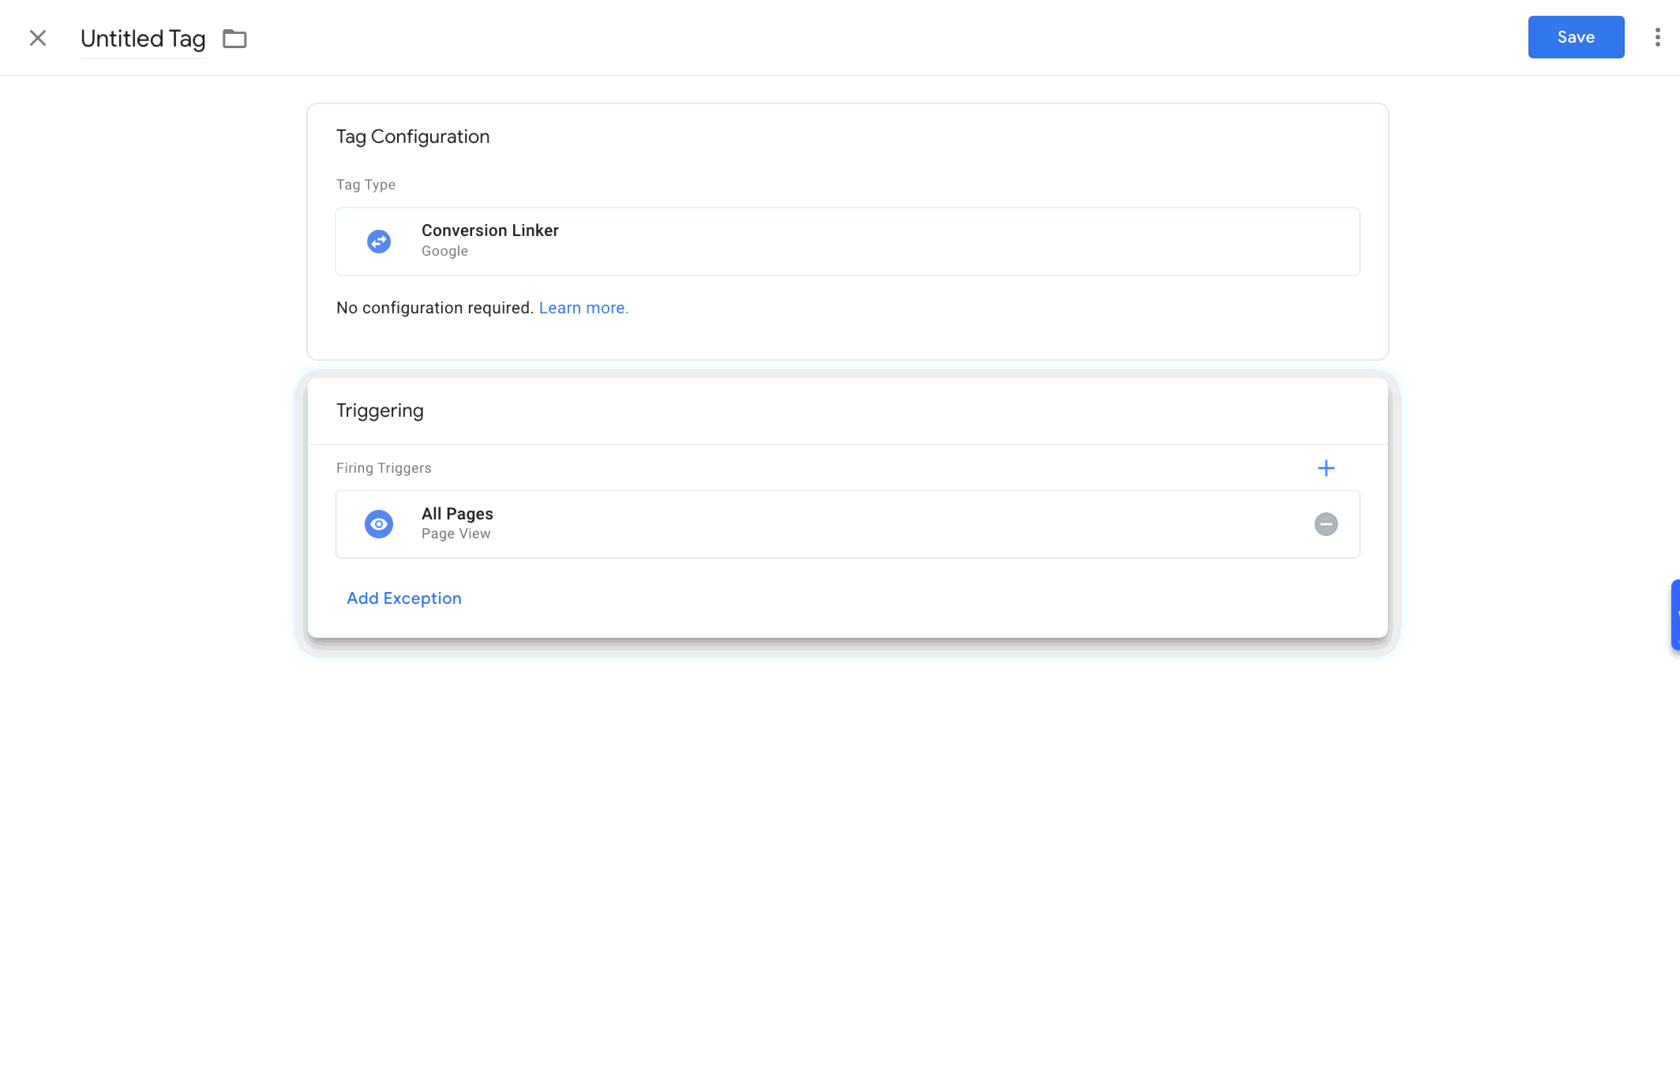Open the All Pages trigger row
1680x1072 pixels.
(x=847, y=524)
